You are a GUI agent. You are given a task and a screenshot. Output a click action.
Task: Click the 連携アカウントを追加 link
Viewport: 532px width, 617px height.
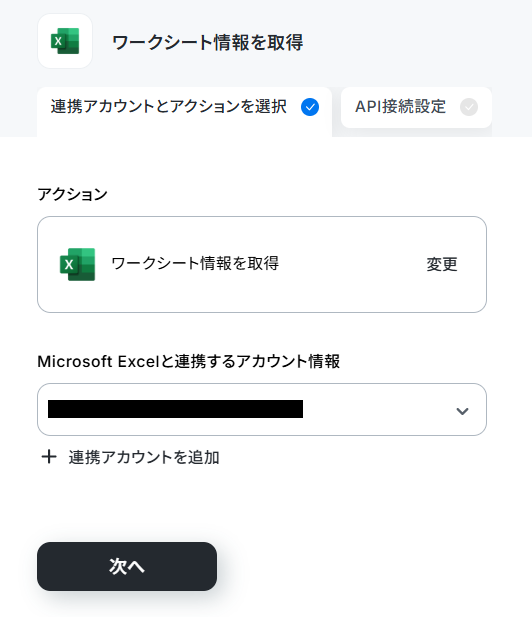click(x=144, y=457)
